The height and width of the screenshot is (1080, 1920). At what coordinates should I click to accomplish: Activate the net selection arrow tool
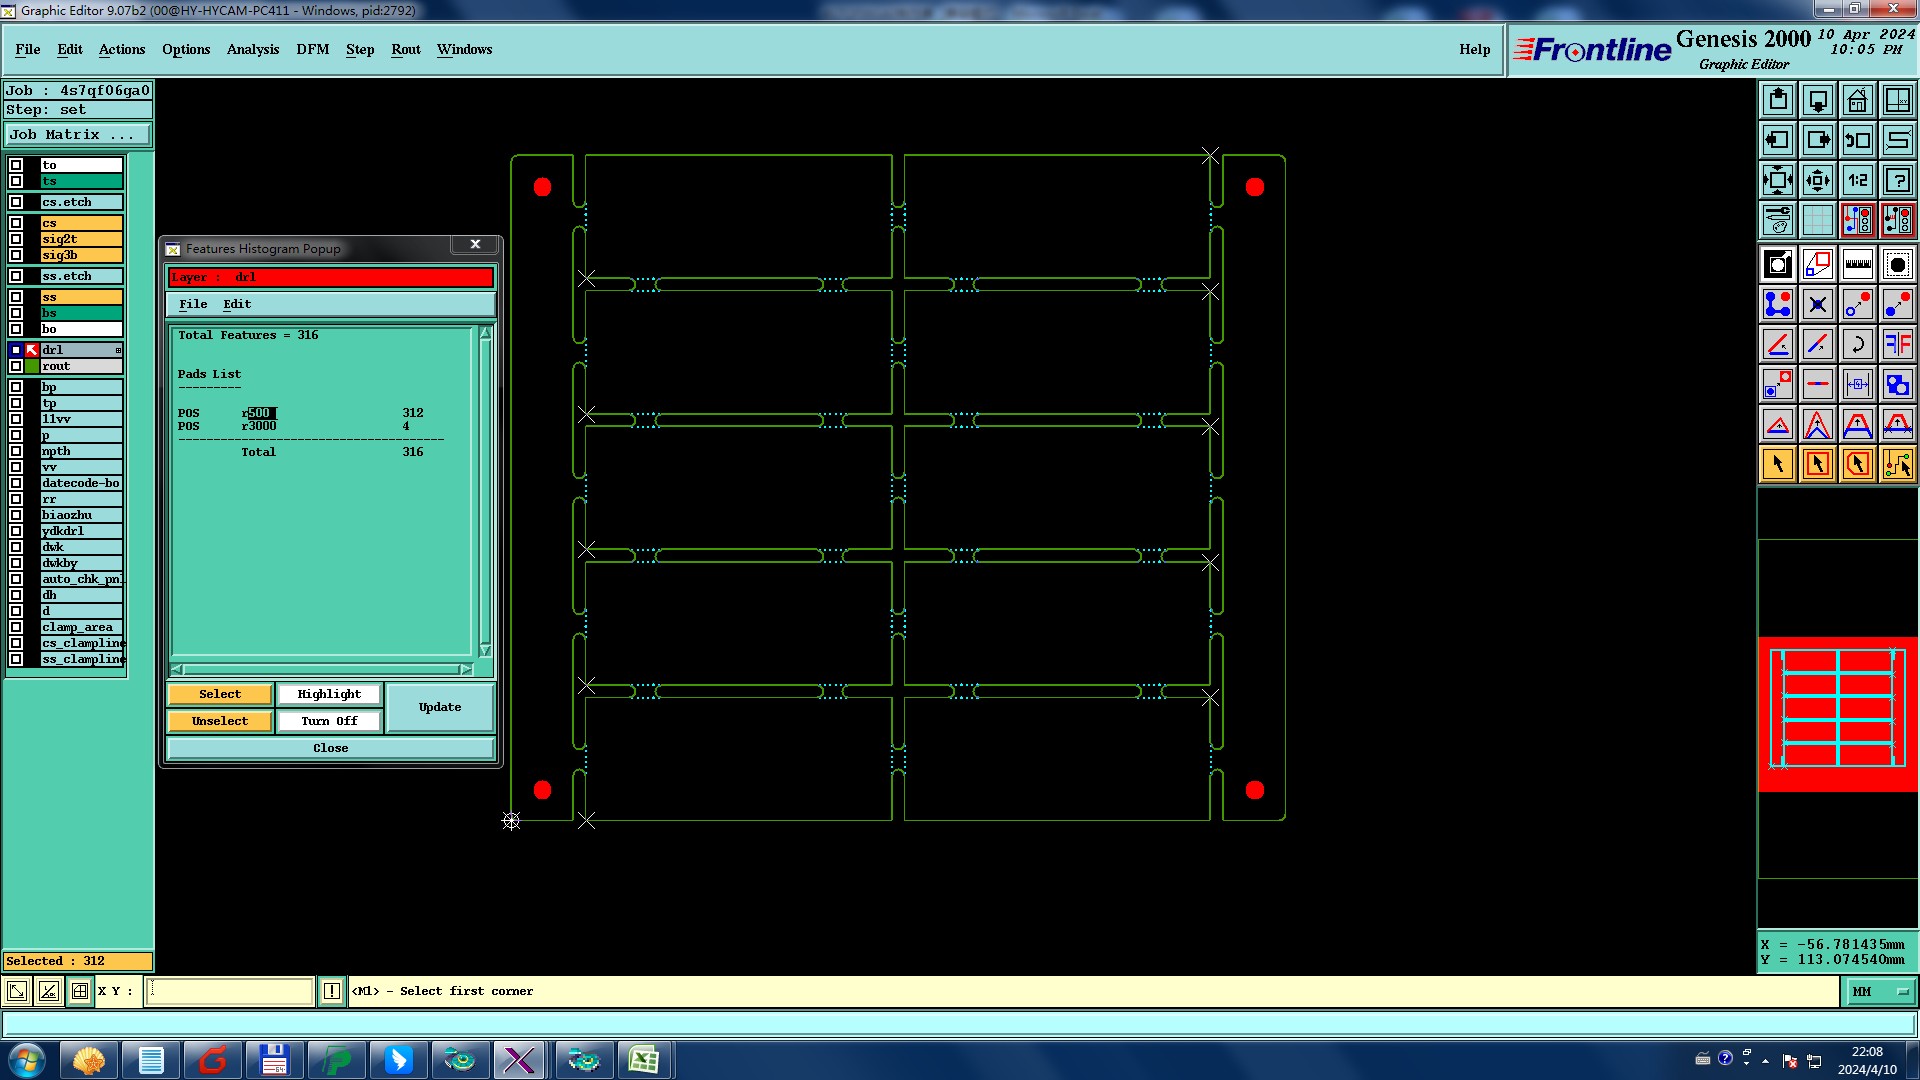pos(1897,464)
